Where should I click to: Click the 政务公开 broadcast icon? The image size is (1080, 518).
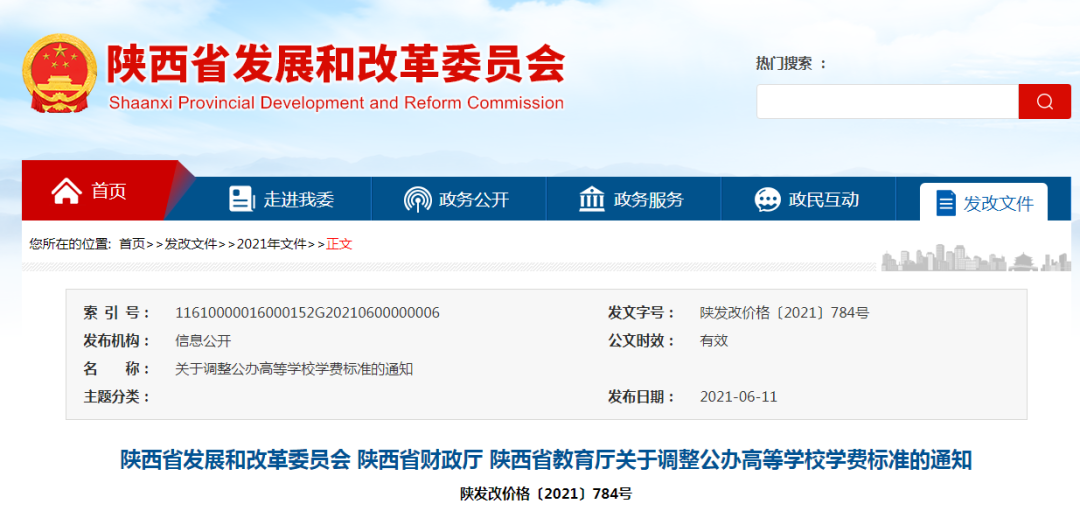pos(417,199)
